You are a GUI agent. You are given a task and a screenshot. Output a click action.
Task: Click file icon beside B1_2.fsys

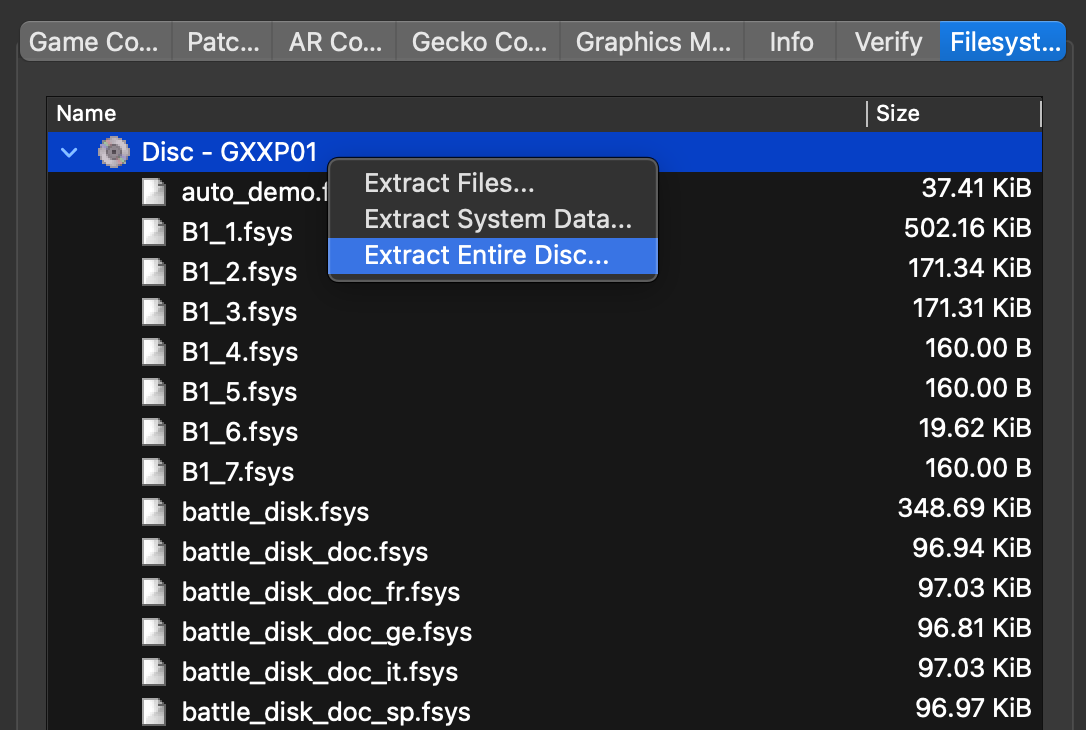tap(154, 272)
